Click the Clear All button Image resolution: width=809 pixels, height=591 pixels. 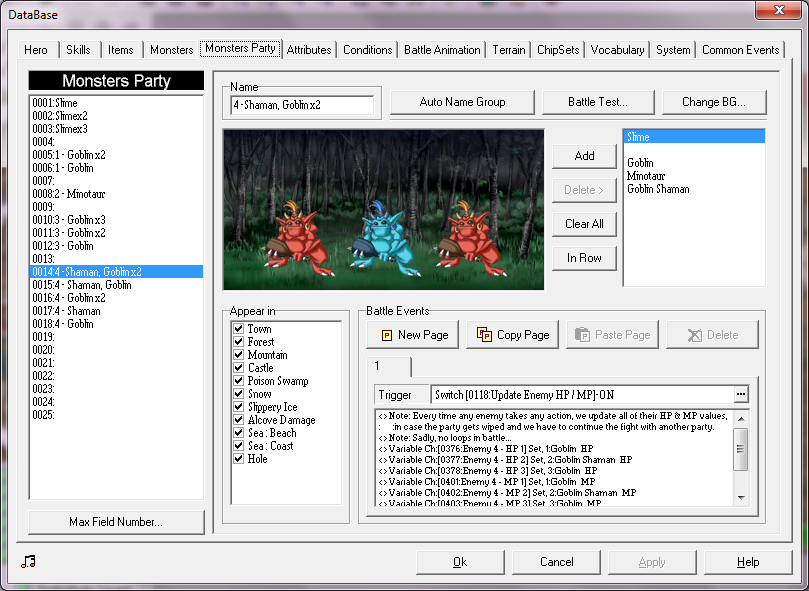(x=584, y=223)
